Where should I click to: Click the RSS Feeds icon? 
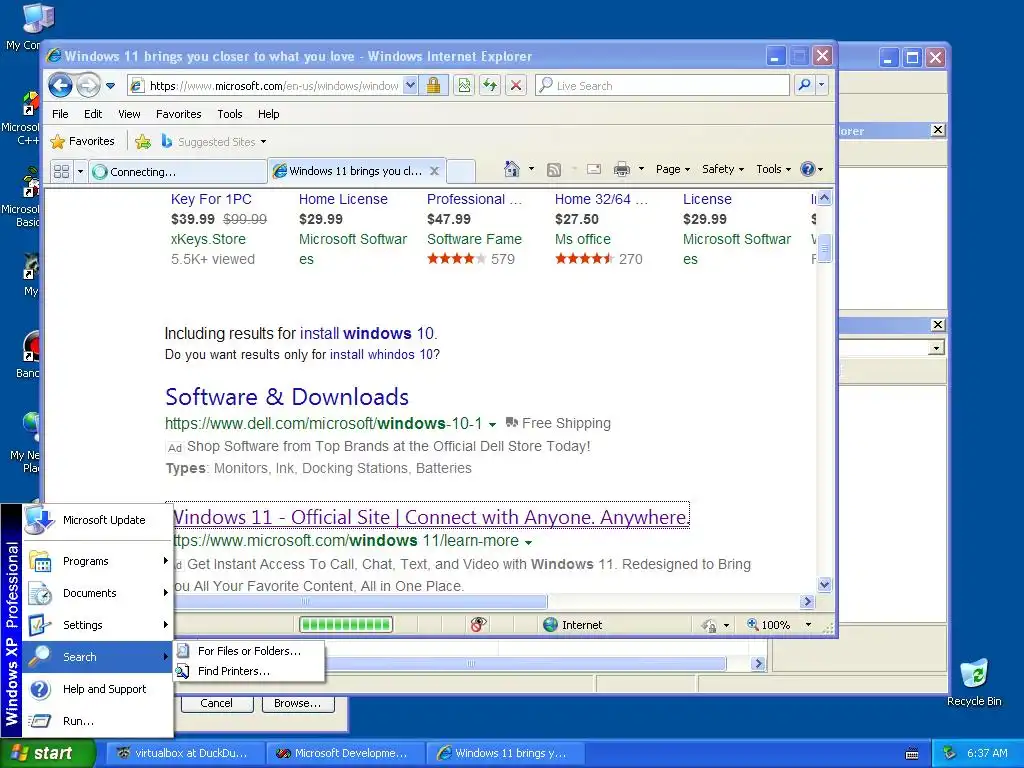pyautogui.click(x=554, y=170)
